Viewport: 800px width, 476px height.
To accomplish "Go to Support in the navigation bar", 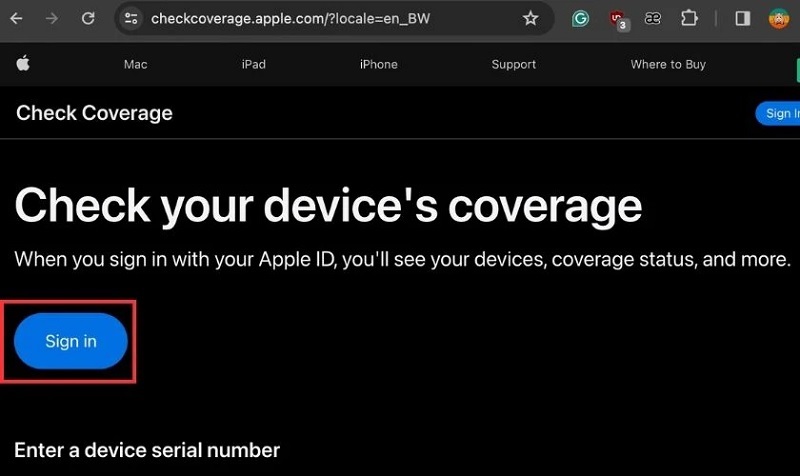I will (x=514, y=64).
